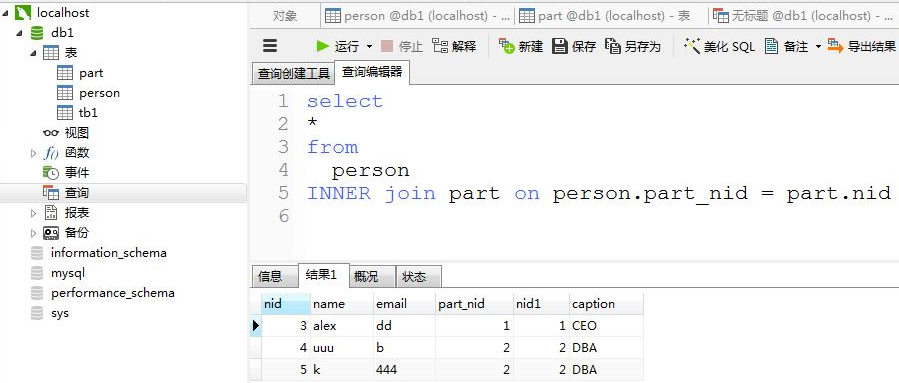Click the 备份 backup icon
This screenshot has height=383, width=899.
(x=51, y=233)
